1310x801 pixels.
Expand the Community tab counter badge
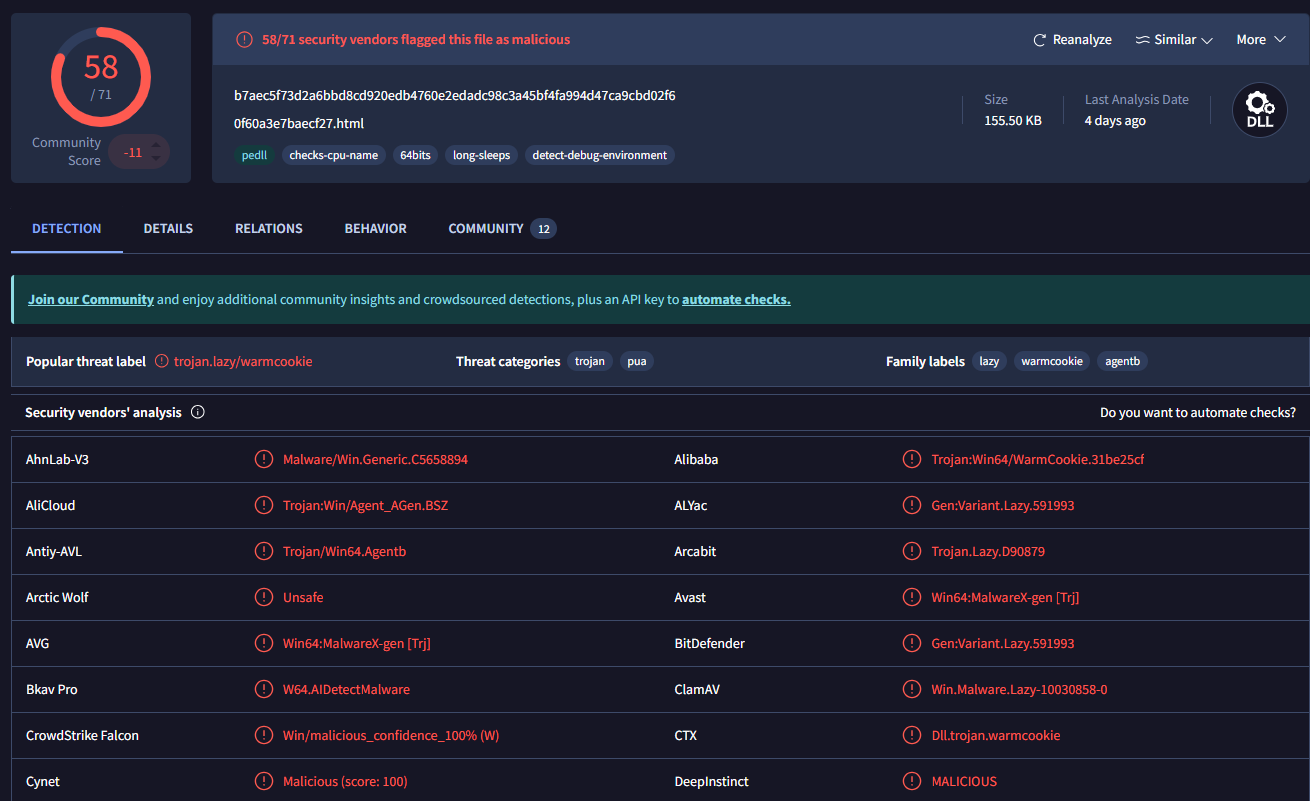point(543,228)
